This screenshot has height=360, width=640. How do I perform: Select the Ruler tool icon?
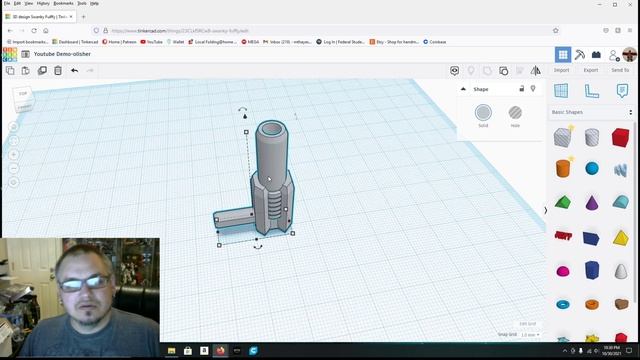coord(591,91)
